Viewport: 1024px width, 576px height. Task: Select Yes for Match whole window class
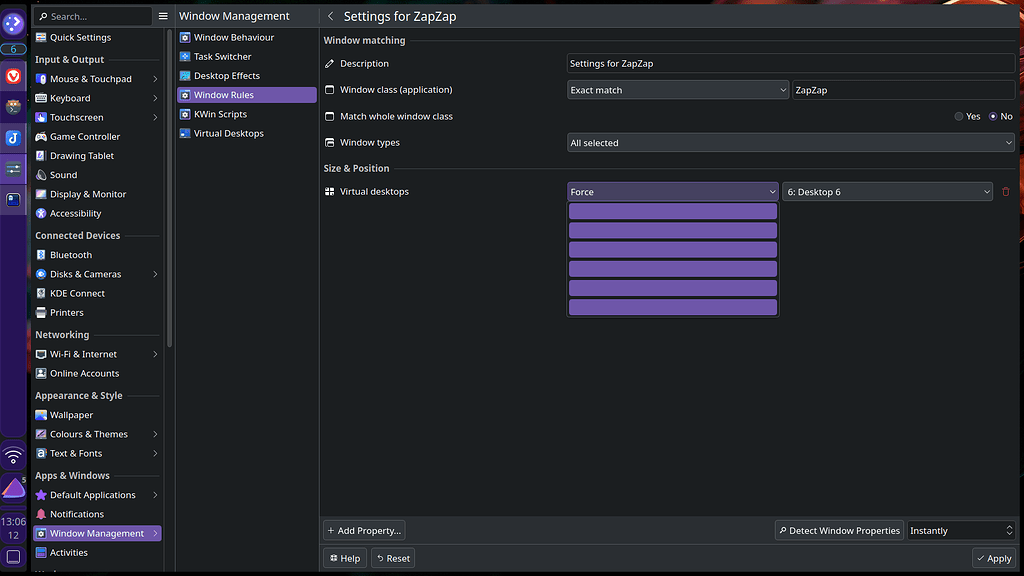tap(967, 116)
